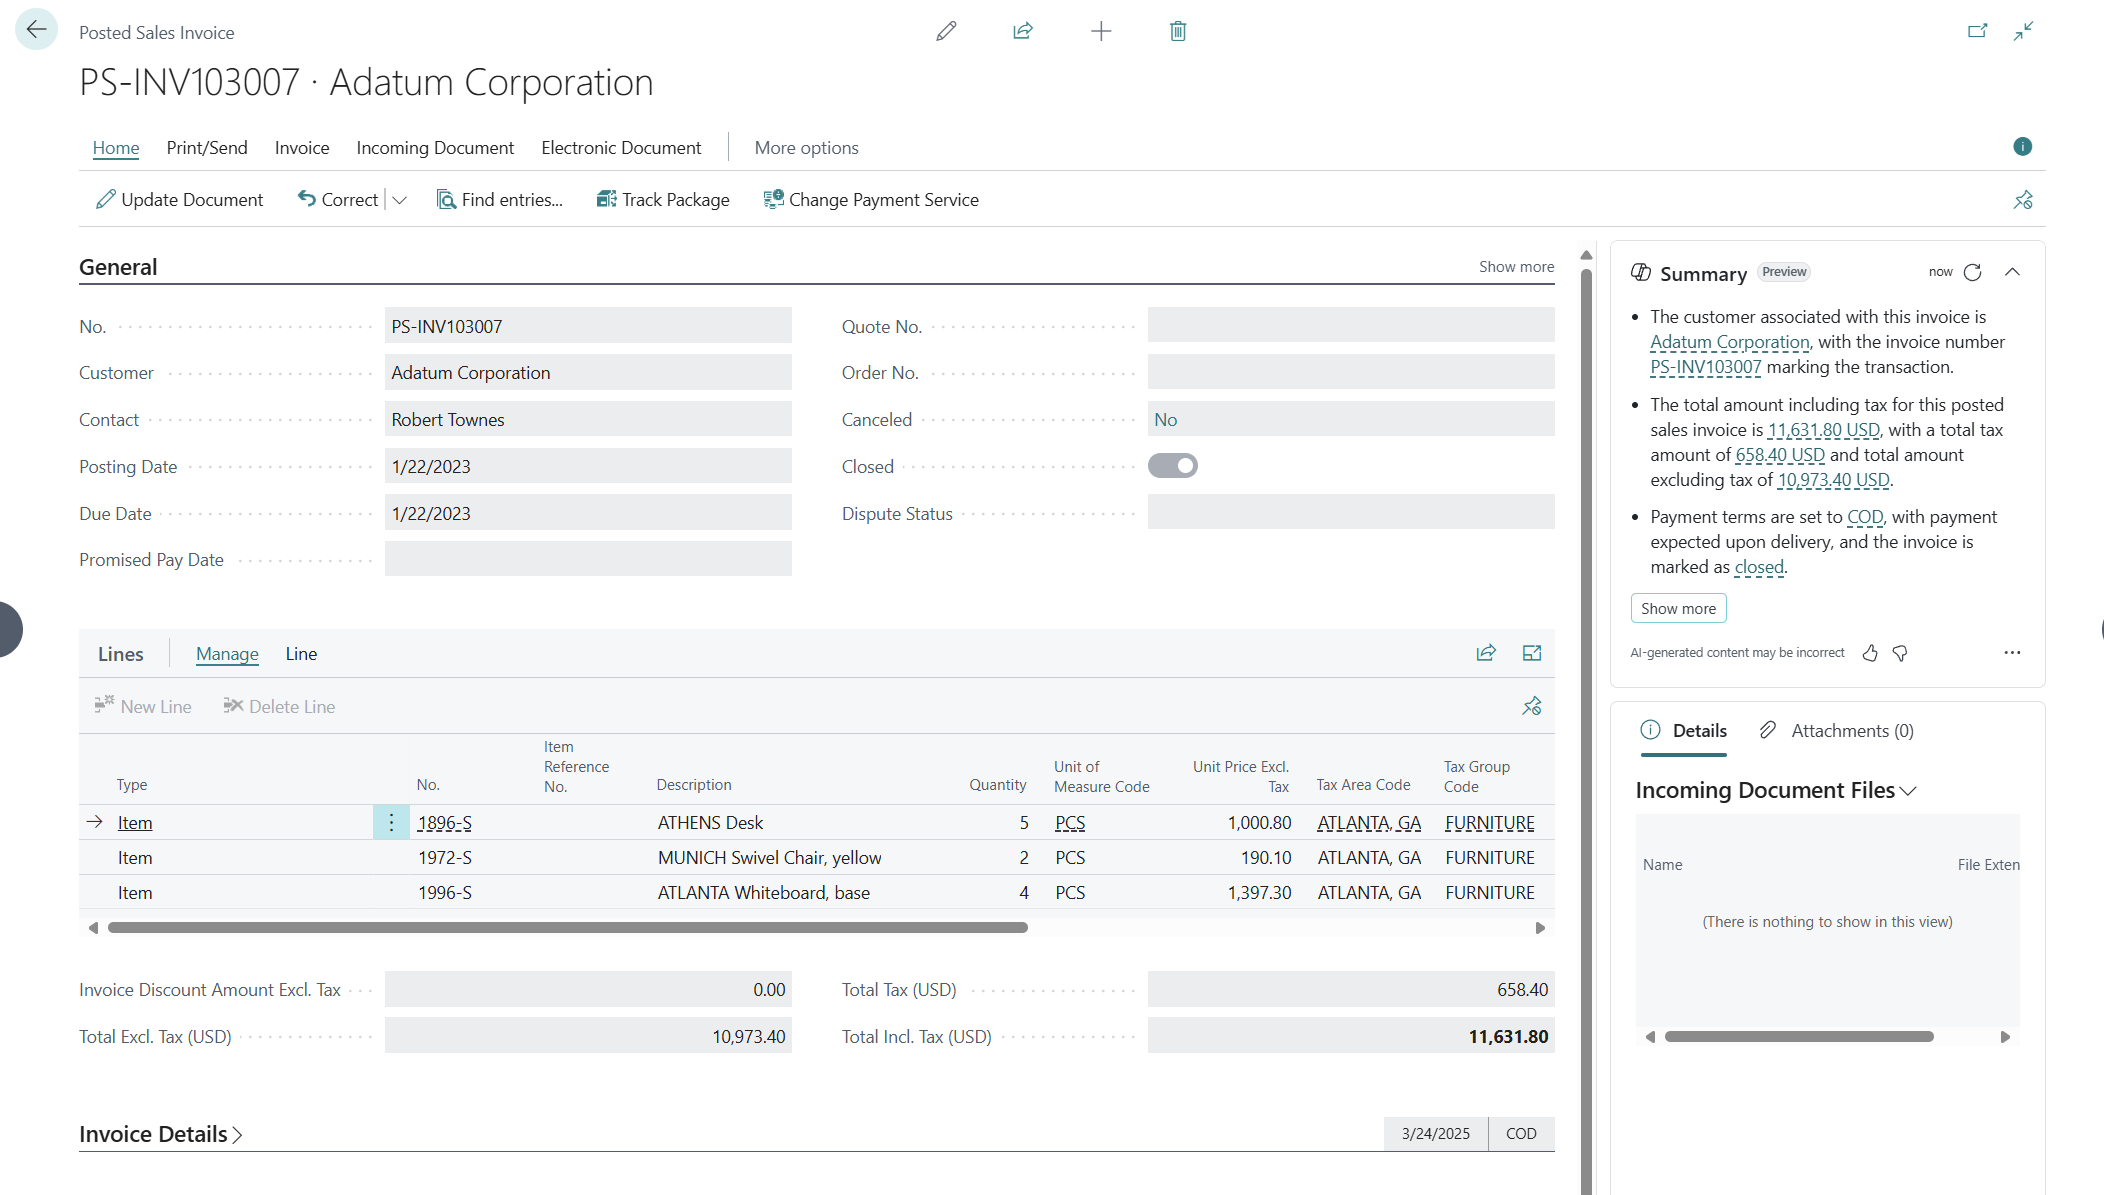Open the share icon in header
The width and height of the screenshot is (2104, 1195).
1023,31
